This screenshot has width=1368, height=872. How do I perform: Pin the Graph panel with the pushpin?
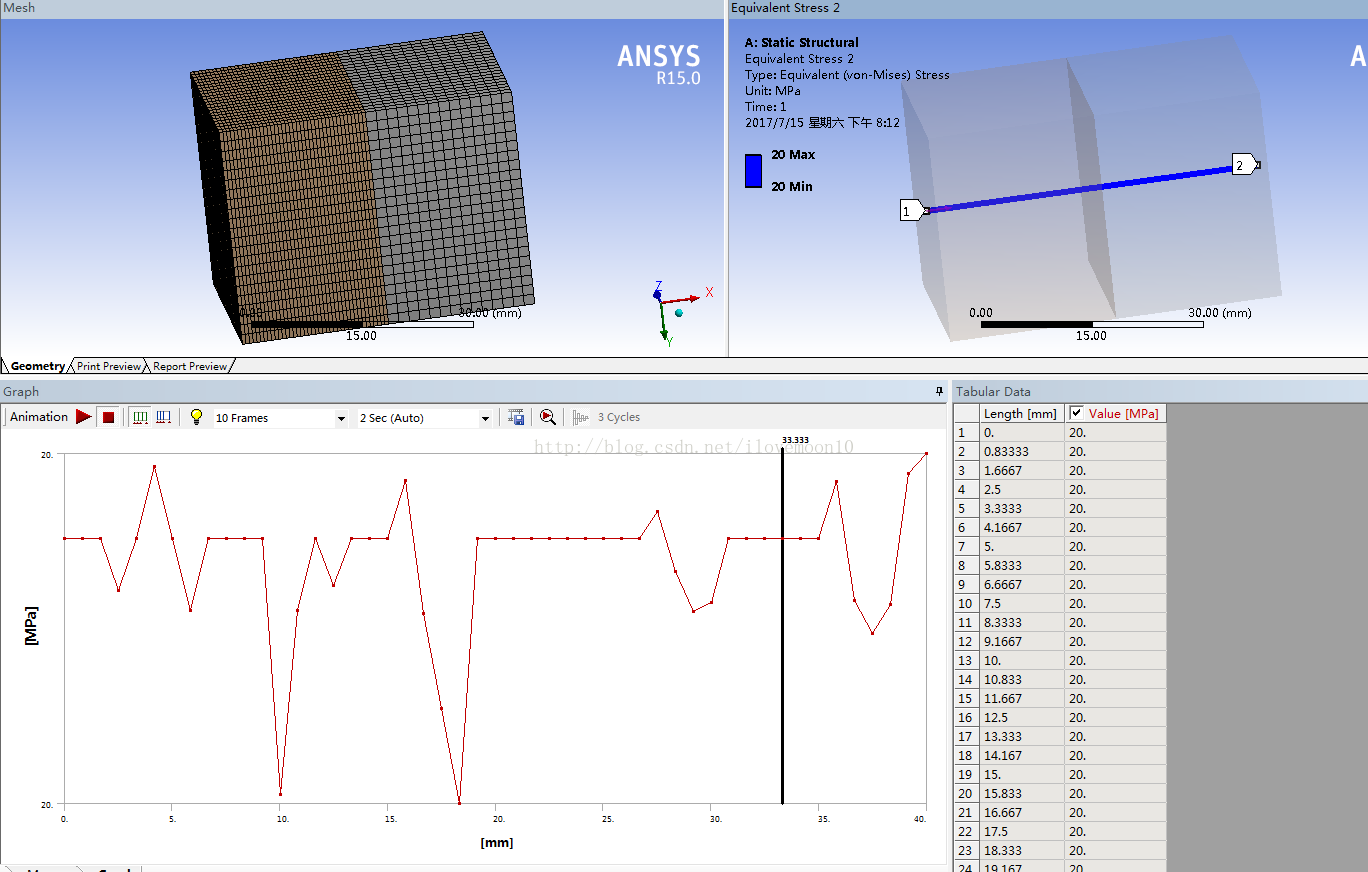939,391
